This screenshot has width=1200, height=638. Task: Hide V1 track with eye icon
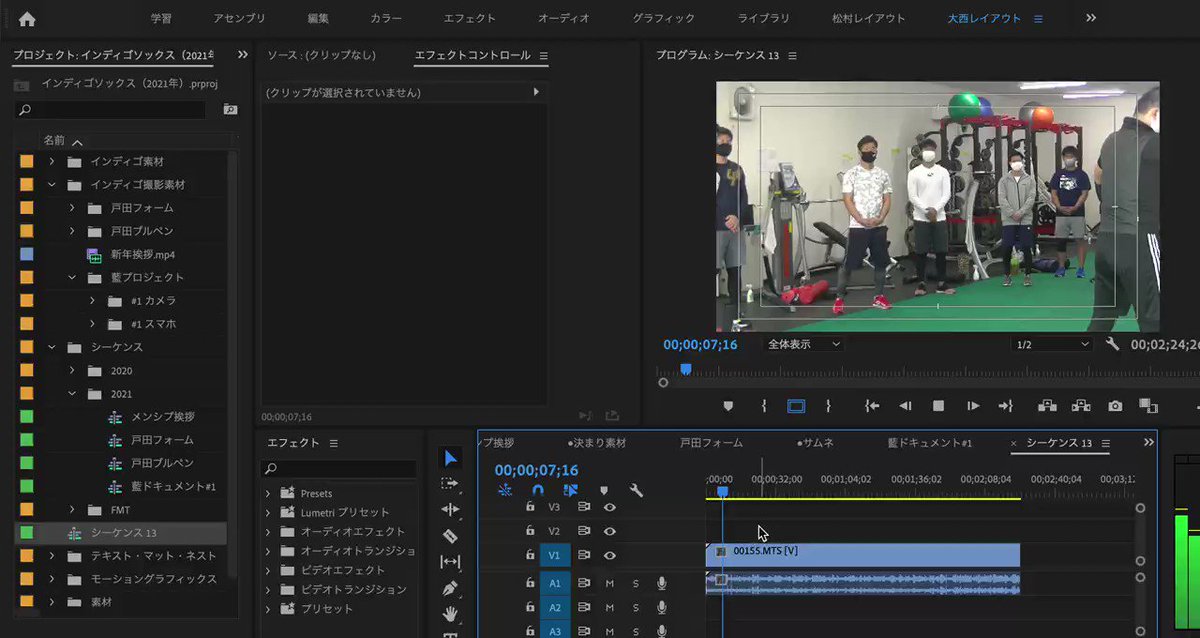coord(609,555)
